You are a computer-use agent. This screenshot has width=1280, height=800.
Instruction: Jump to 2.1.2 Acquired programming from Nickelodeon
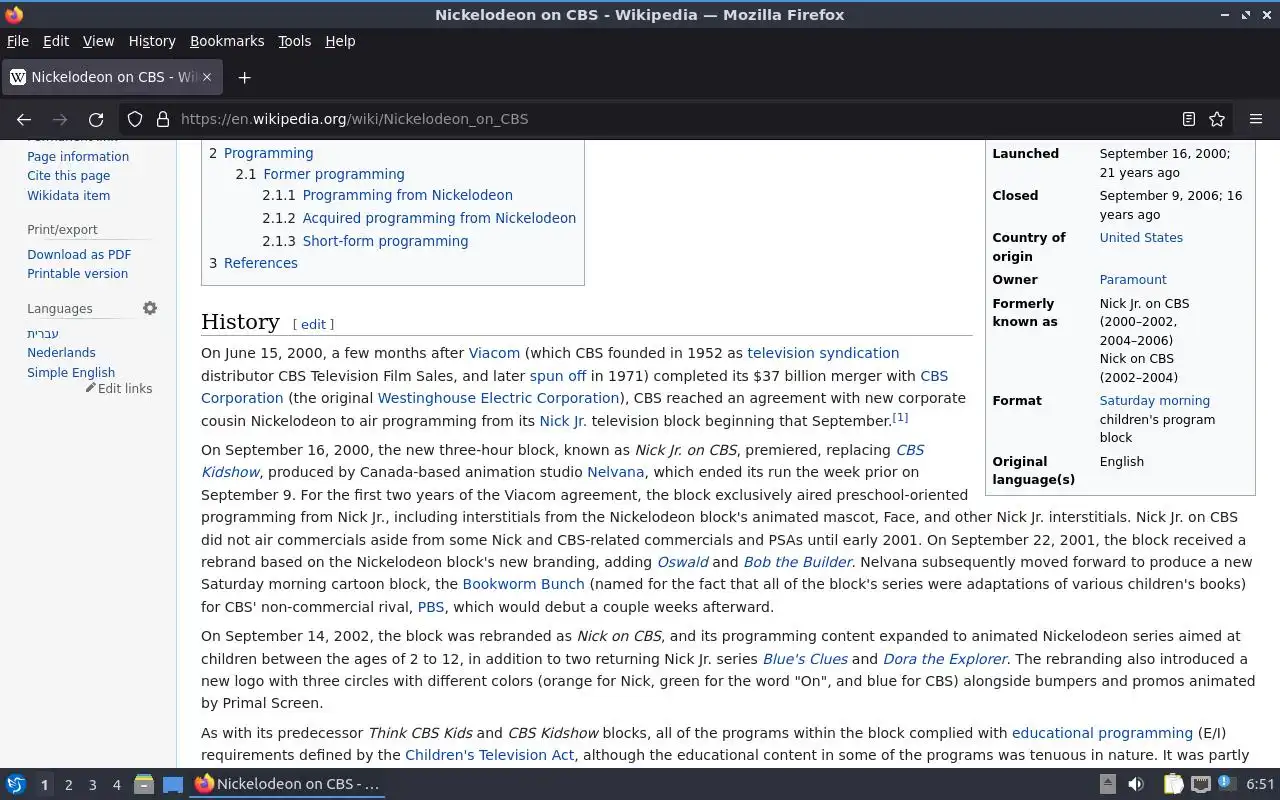419,218
